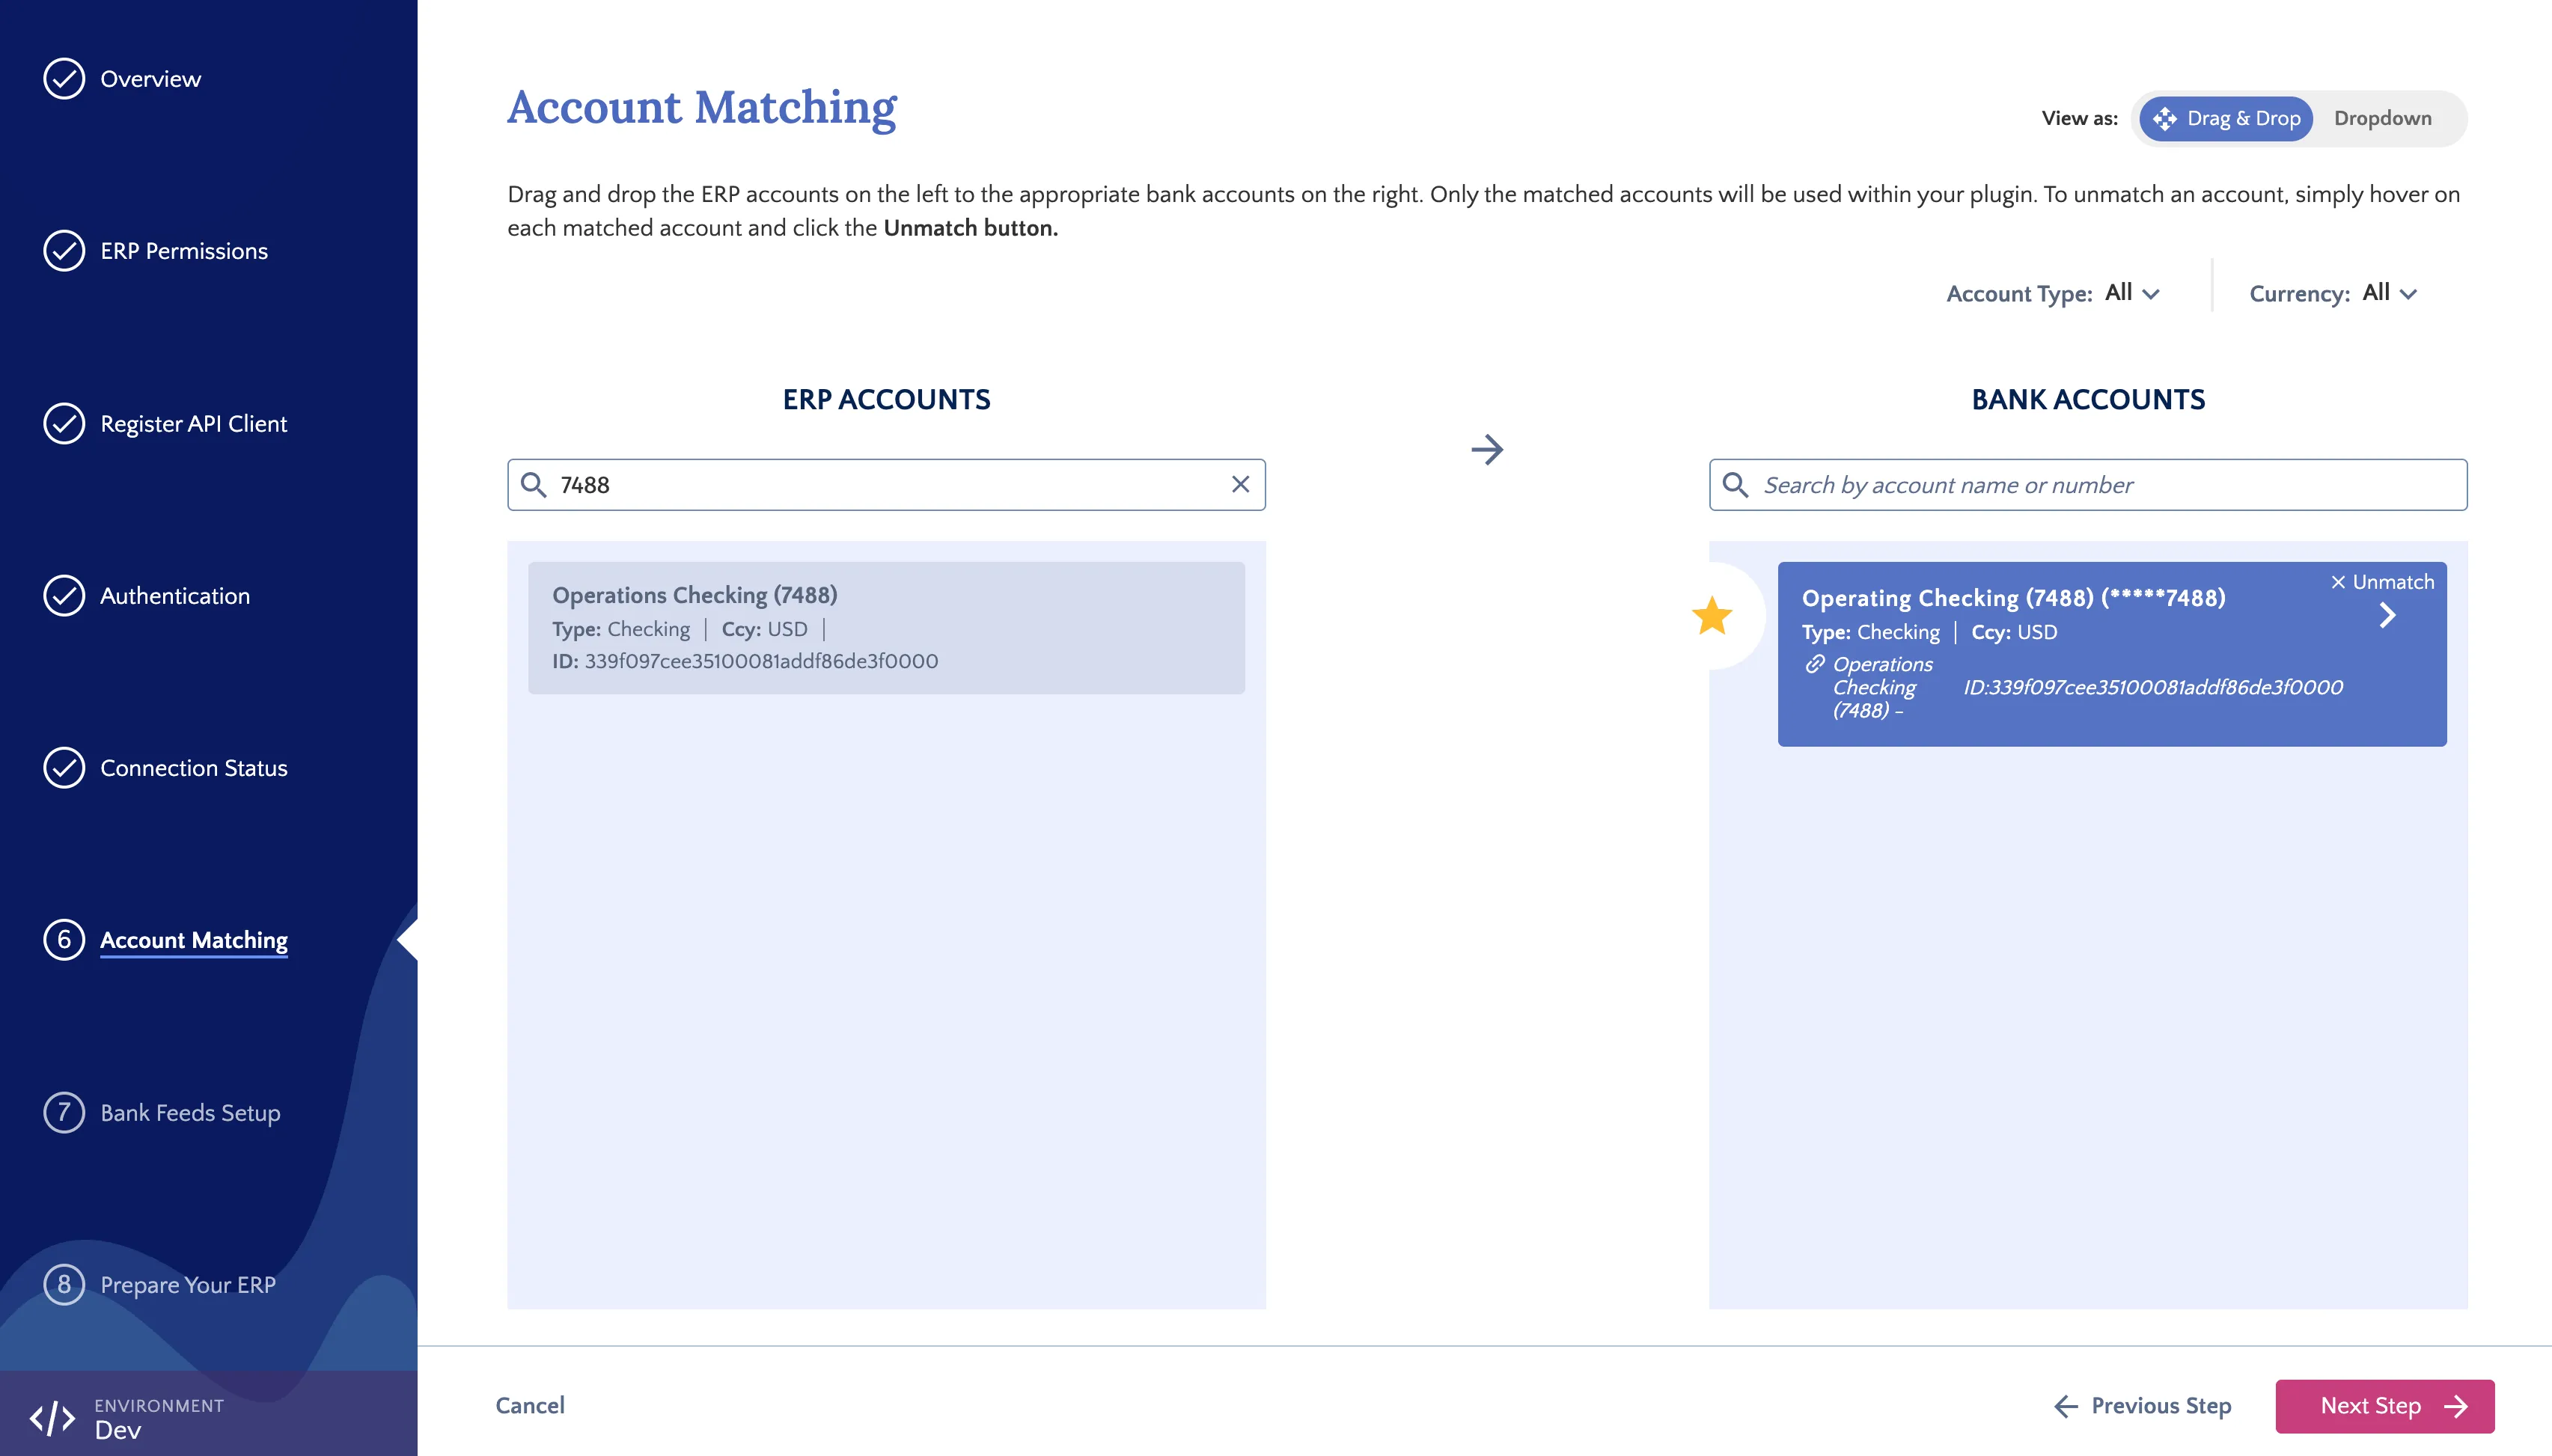Expand the Operating Checking bank account chevron

(x=2388, y=615)
